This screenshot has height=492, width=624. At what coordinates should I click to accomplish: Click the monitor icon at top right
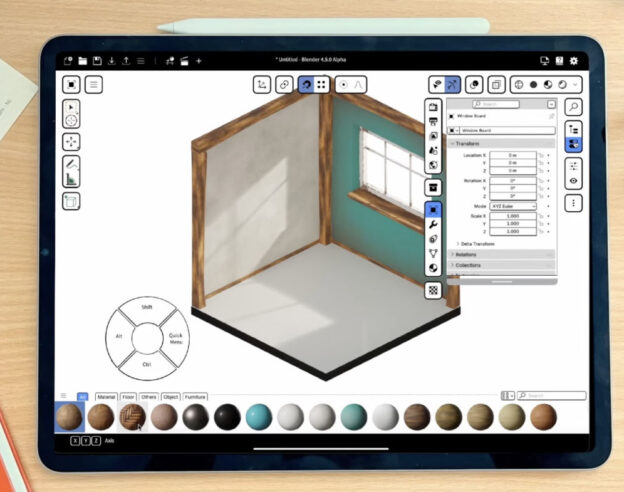click(x=544, y=61)
